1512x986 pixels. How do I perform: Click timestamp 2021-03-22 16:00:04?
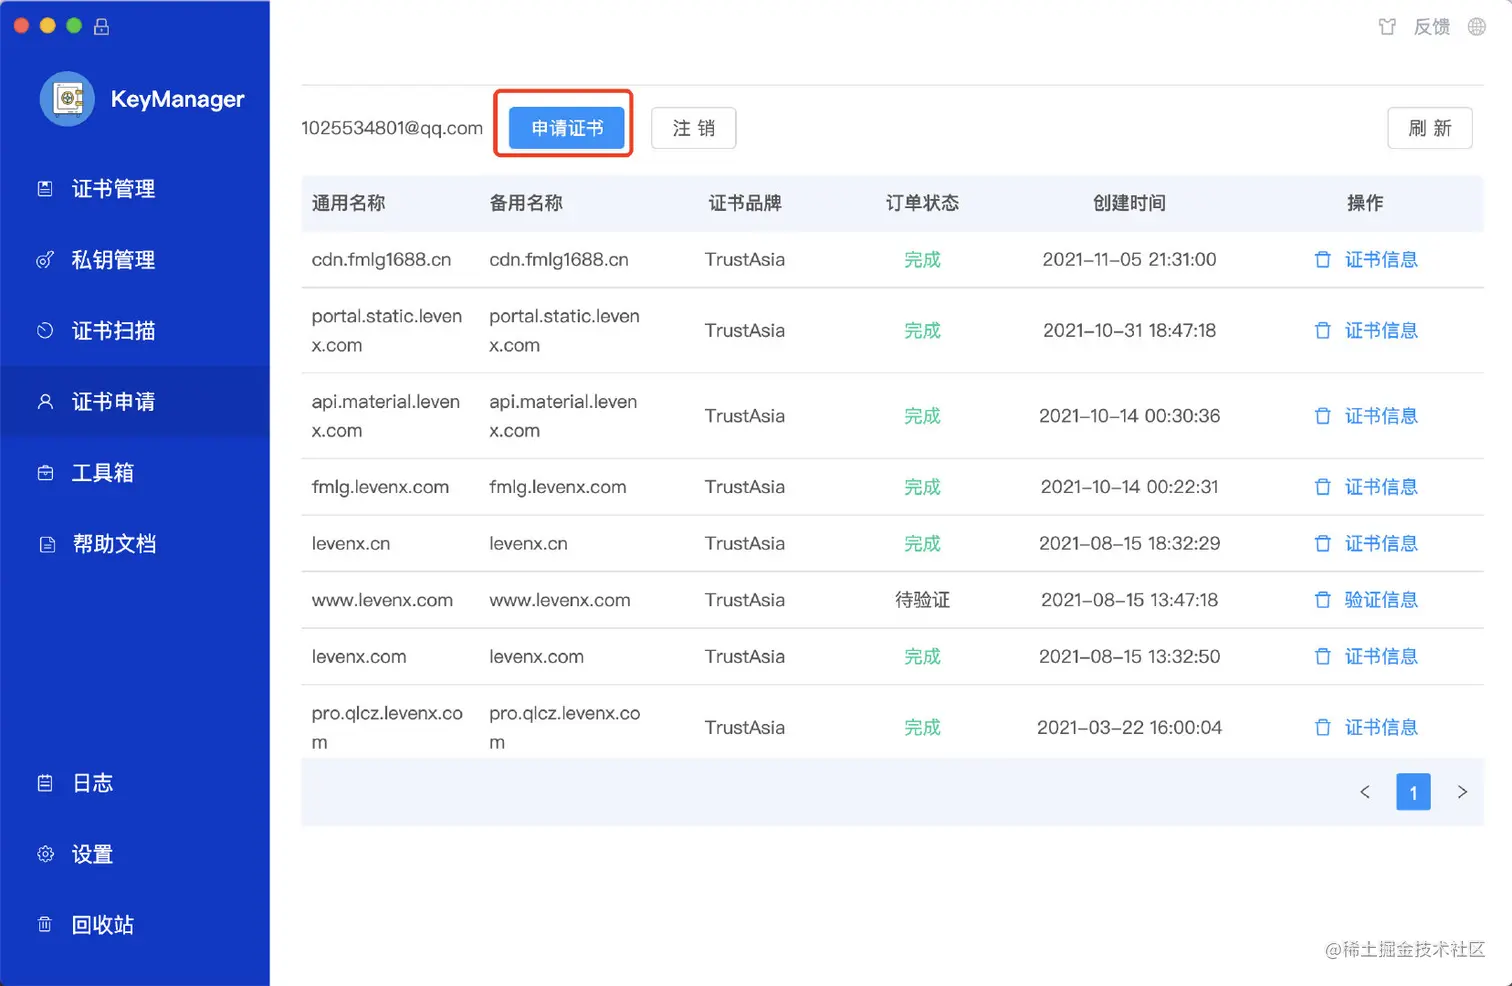click(x=1129, y=728)
